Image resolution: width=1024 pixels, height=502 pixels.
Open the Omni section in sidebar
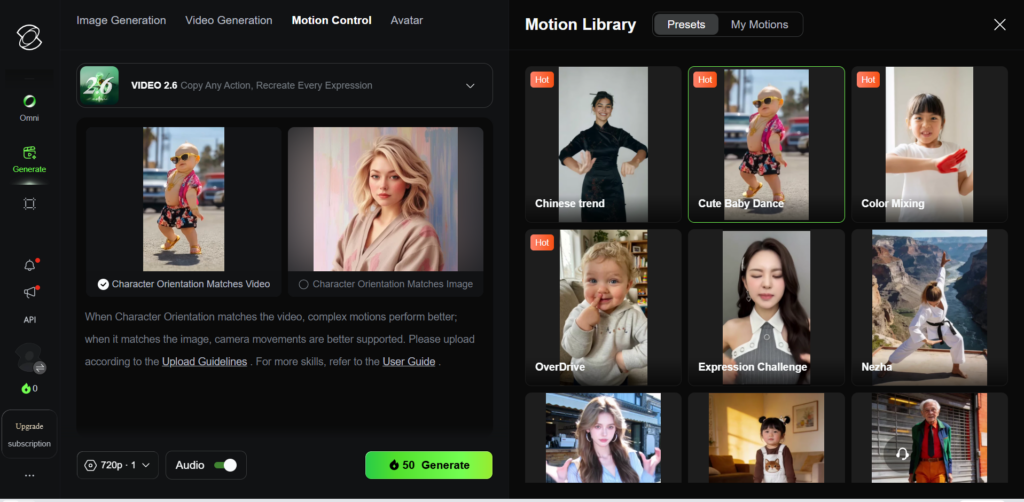(x=29, y=108)
